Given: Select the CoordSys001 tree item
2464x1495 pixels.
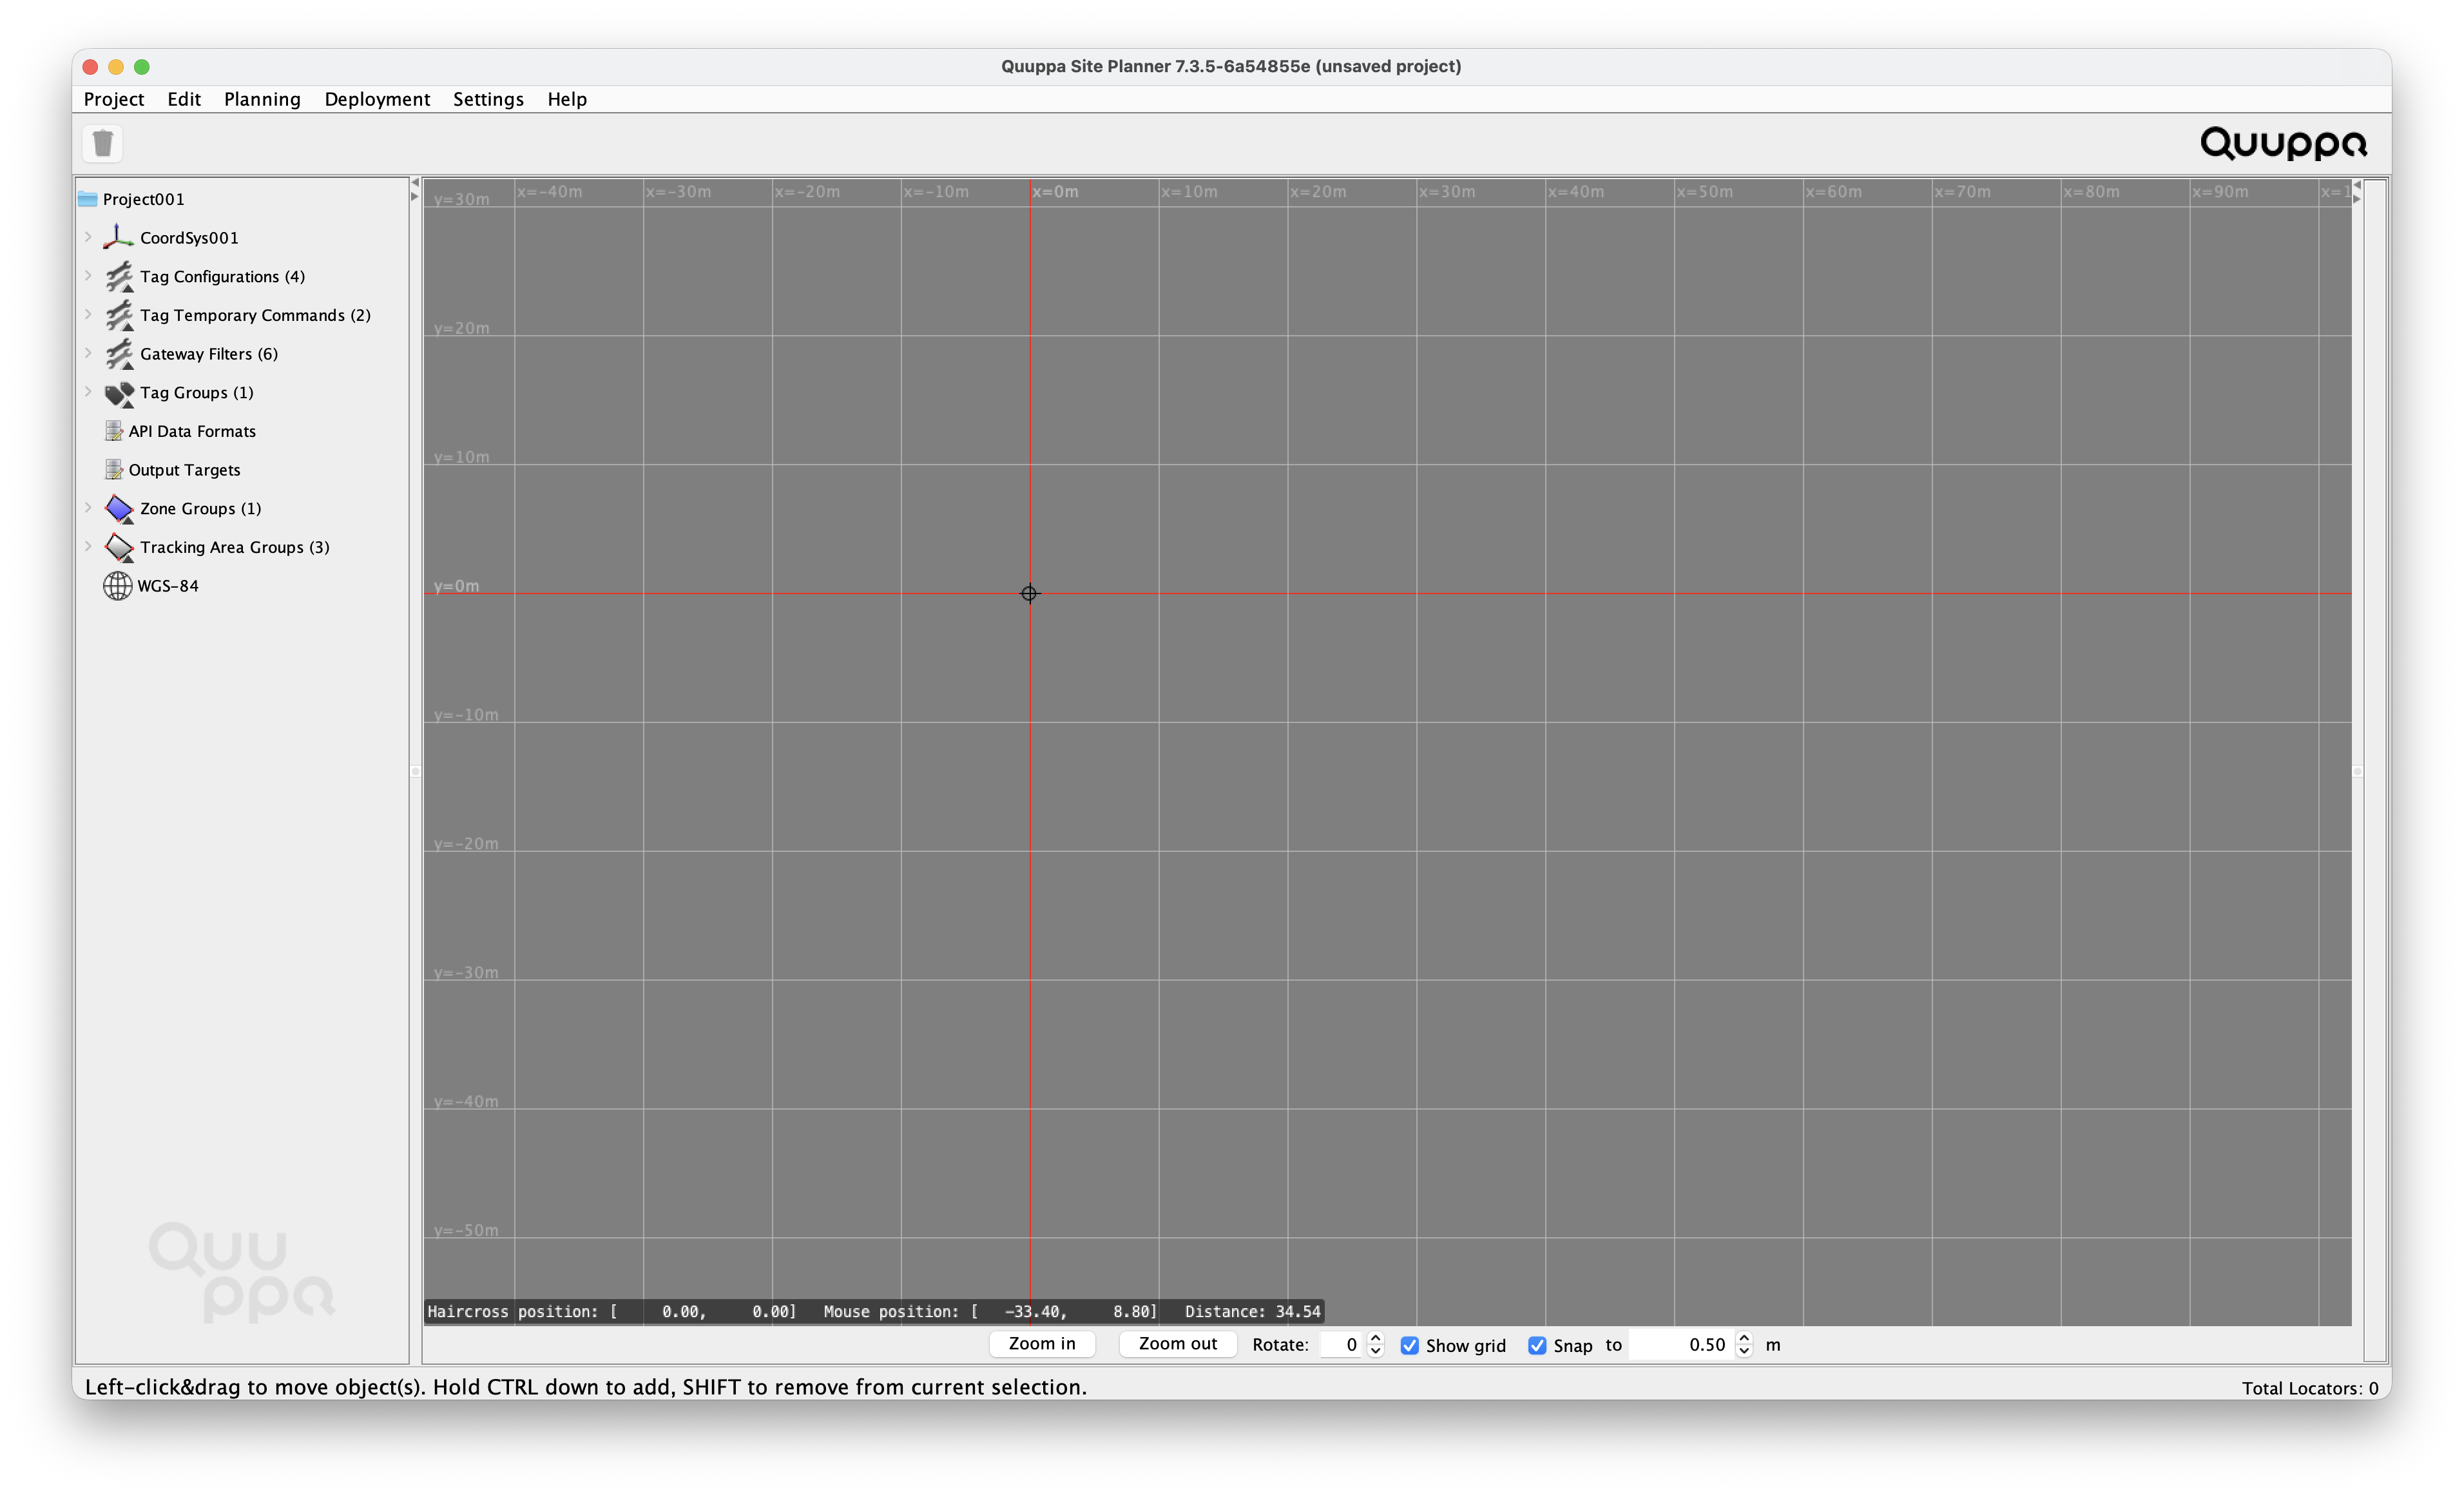Looking at the screenshot, I should 189,238.
